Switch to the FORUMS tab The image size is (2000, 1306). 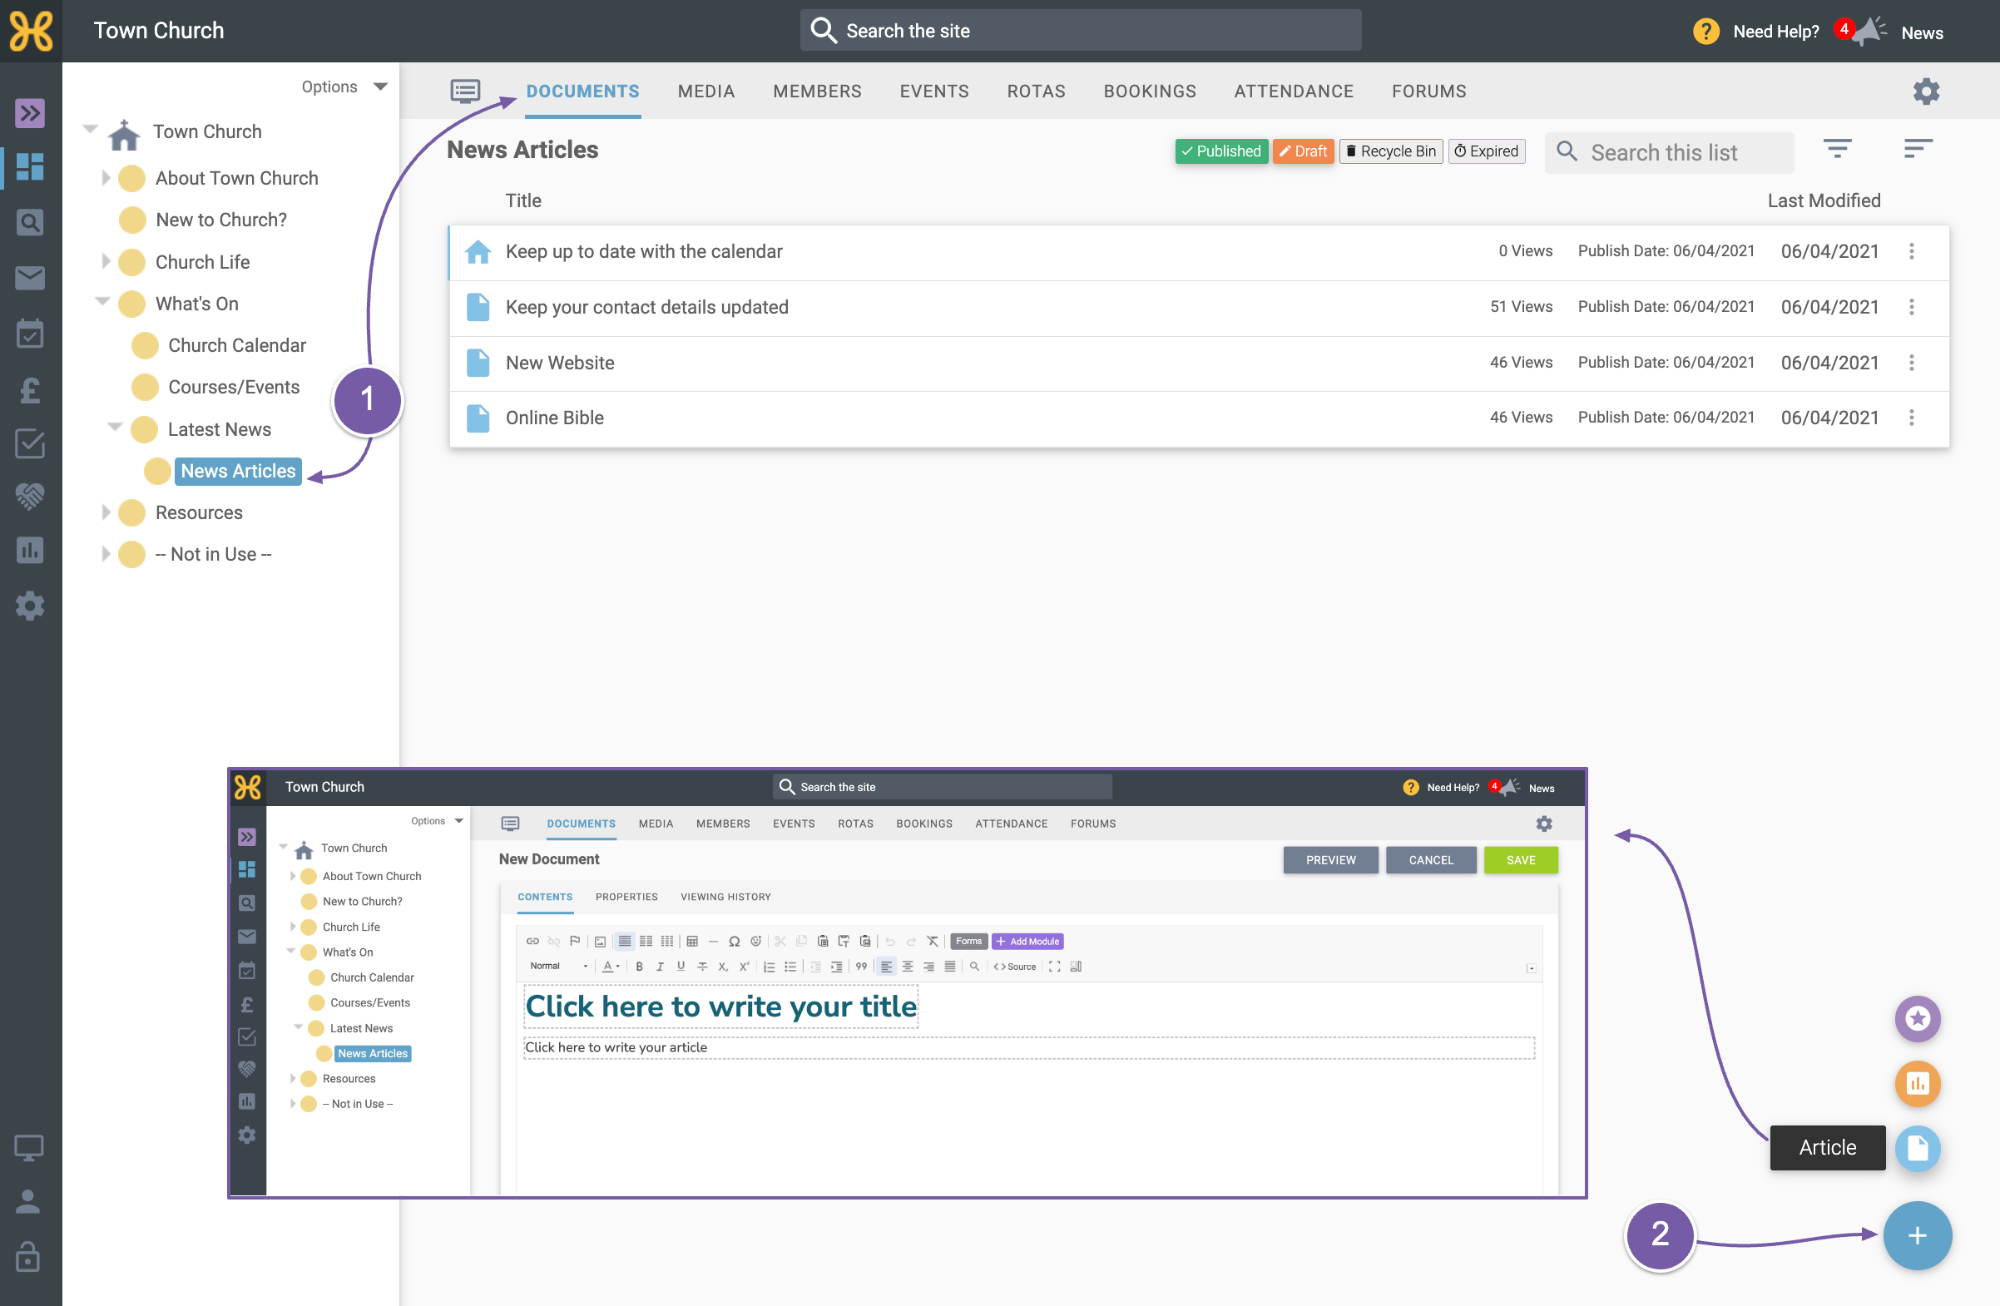pyautogui.click(x=1429, y=91)
